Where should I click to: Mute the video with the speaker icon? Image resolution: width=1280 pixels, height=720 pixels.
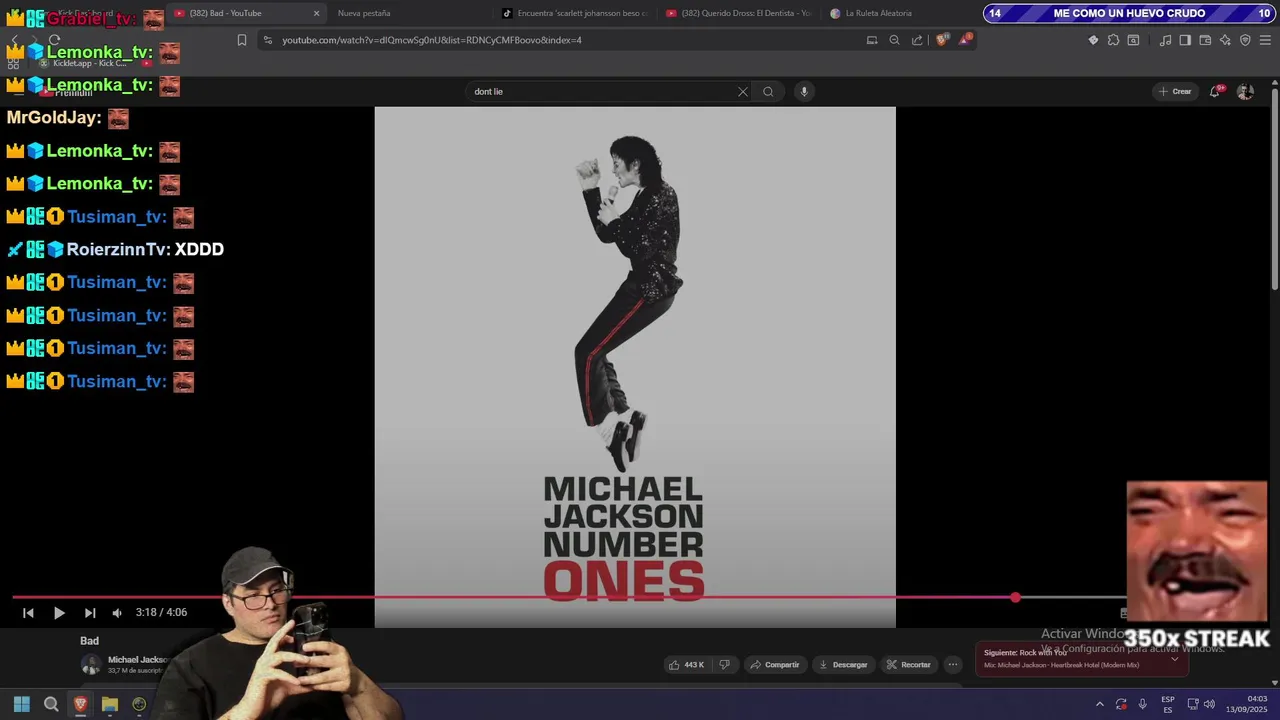click(117, 613)
